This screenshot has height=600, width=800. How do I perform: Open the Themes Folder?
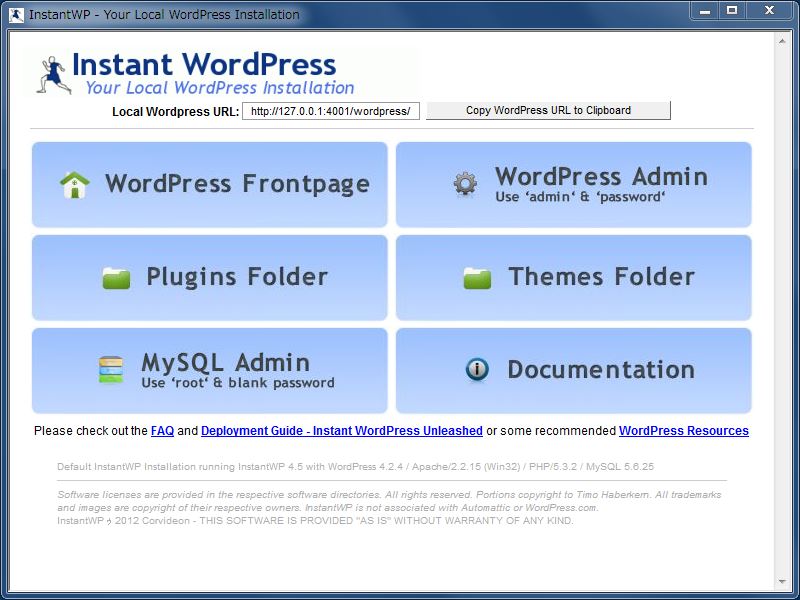pos(573,278)
